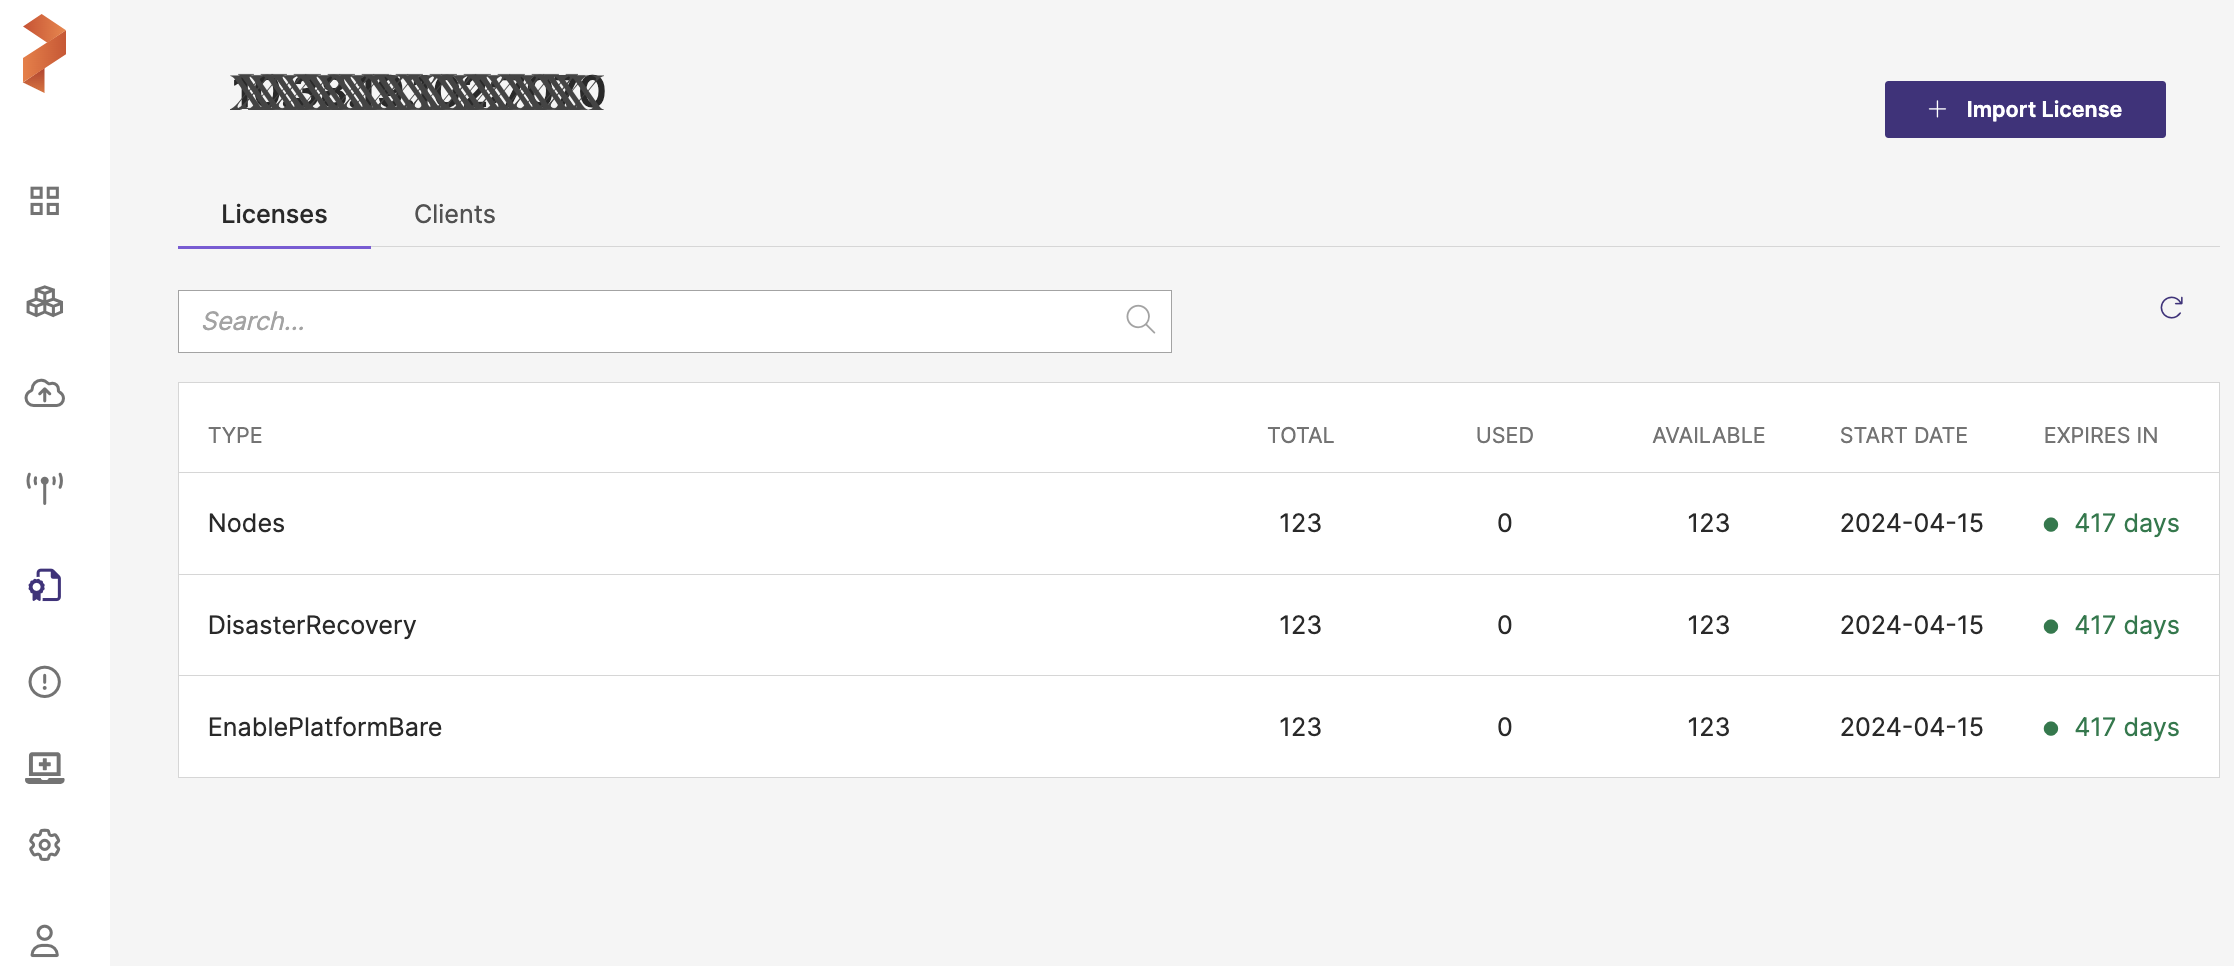Open the clusters cubes icon in sidebar
2234x966 pixels.
44,301
